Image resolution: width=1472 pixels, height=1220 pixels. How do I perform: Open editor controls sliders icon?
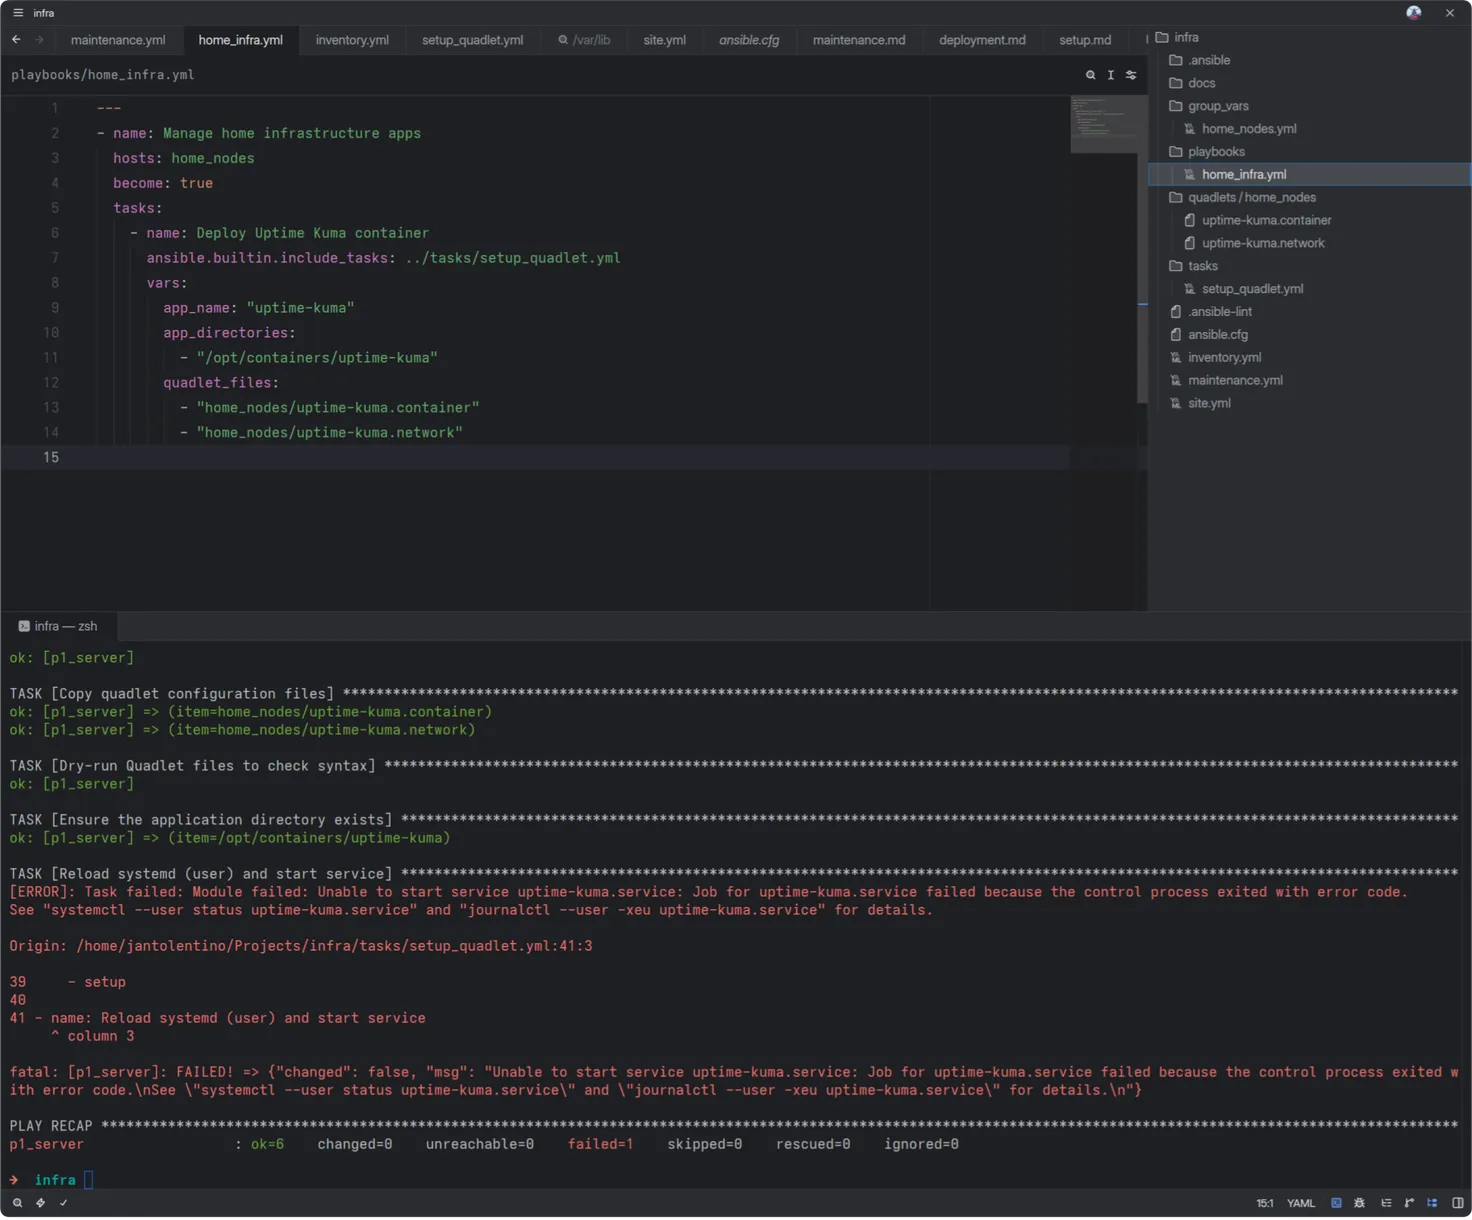1131,75
